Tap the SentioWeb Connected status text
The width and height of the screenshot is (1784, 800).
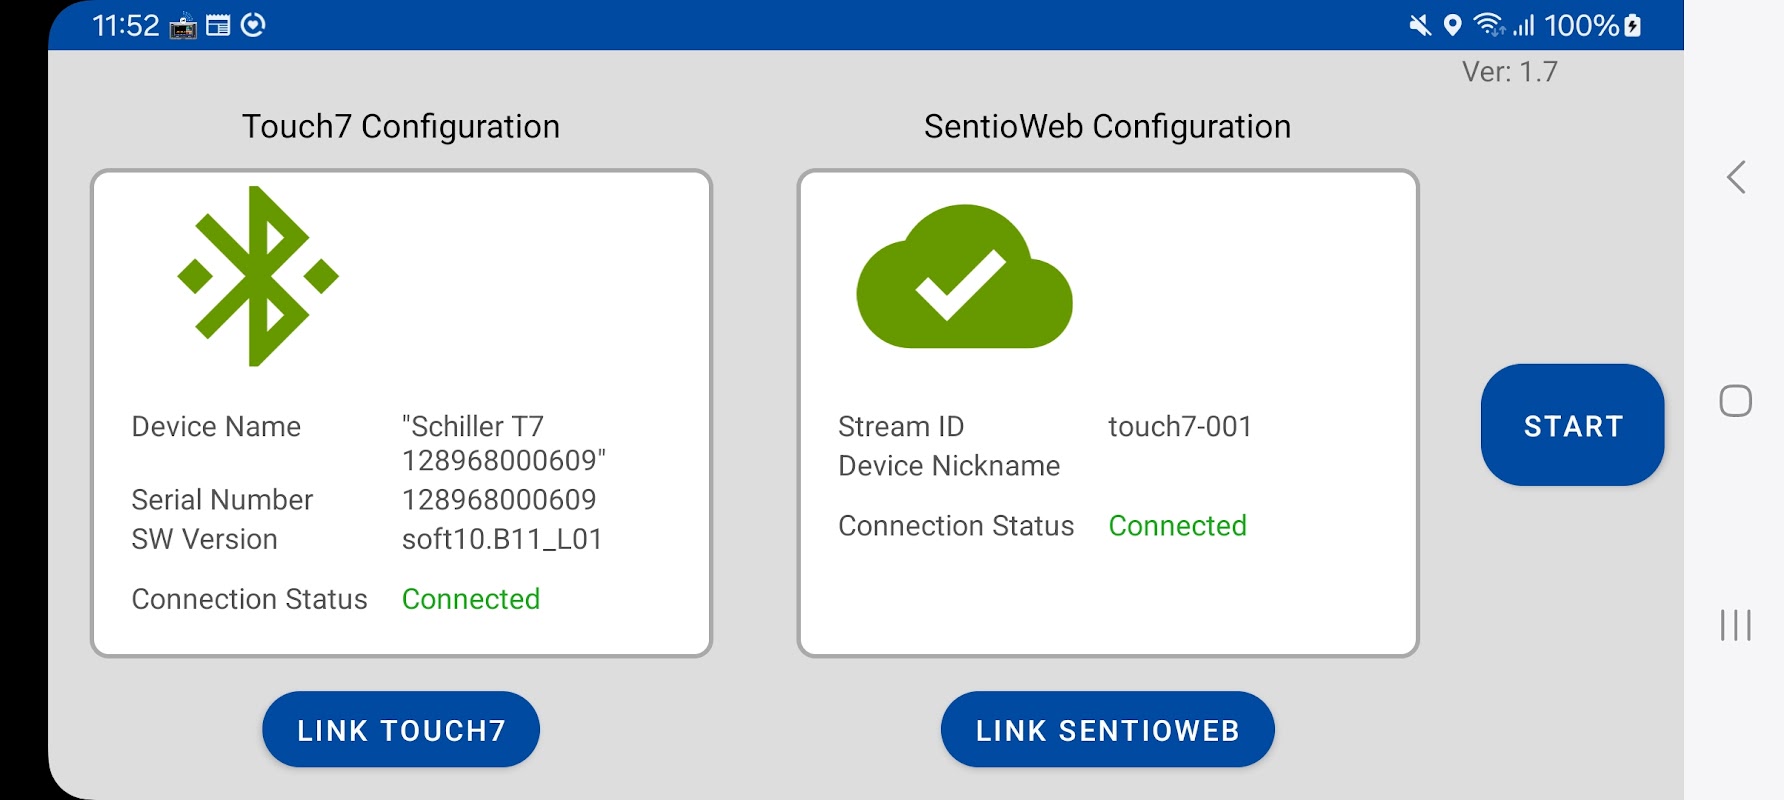1177,526
